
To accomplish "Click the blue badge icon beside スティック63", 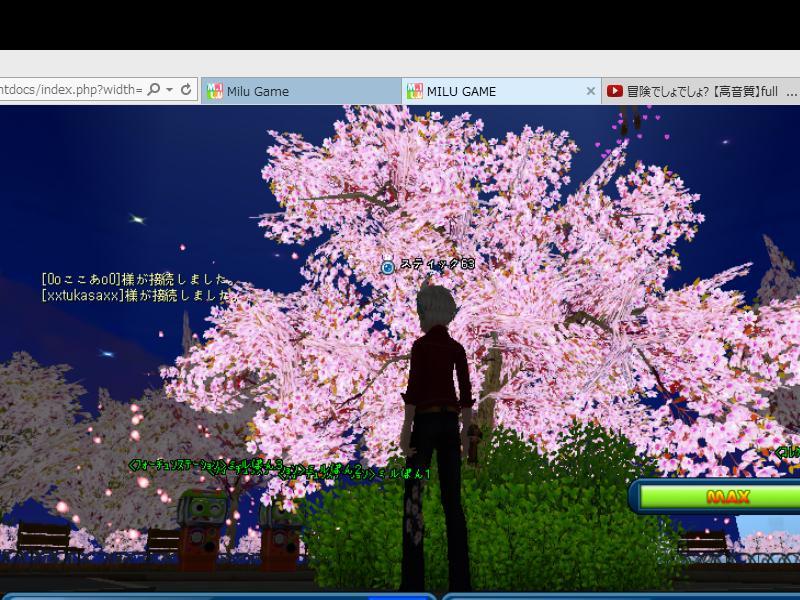I will coord(388,267).
